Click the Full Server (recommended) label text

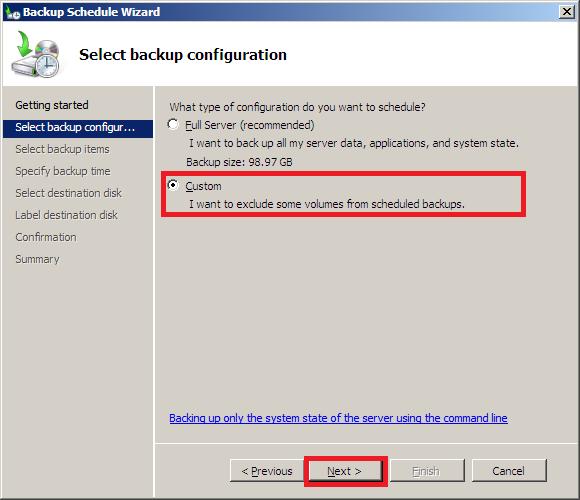pyautogui.click(x=250, y=125)
